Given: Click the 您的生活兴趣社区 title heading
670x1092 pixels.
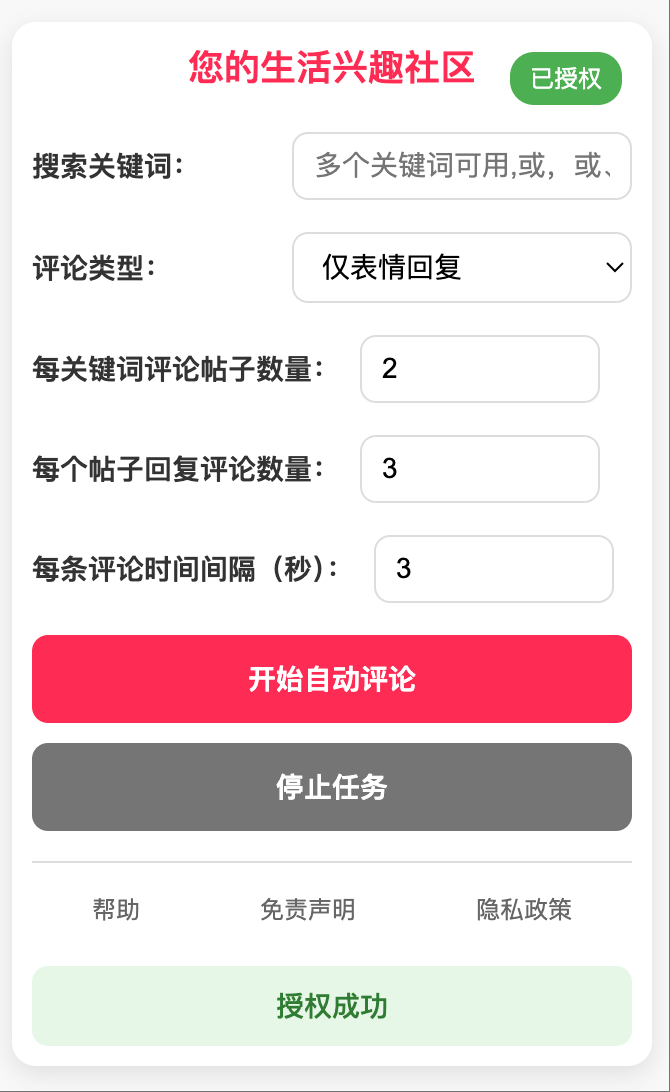Looking at the screenshot, I should tap(331, 68).
